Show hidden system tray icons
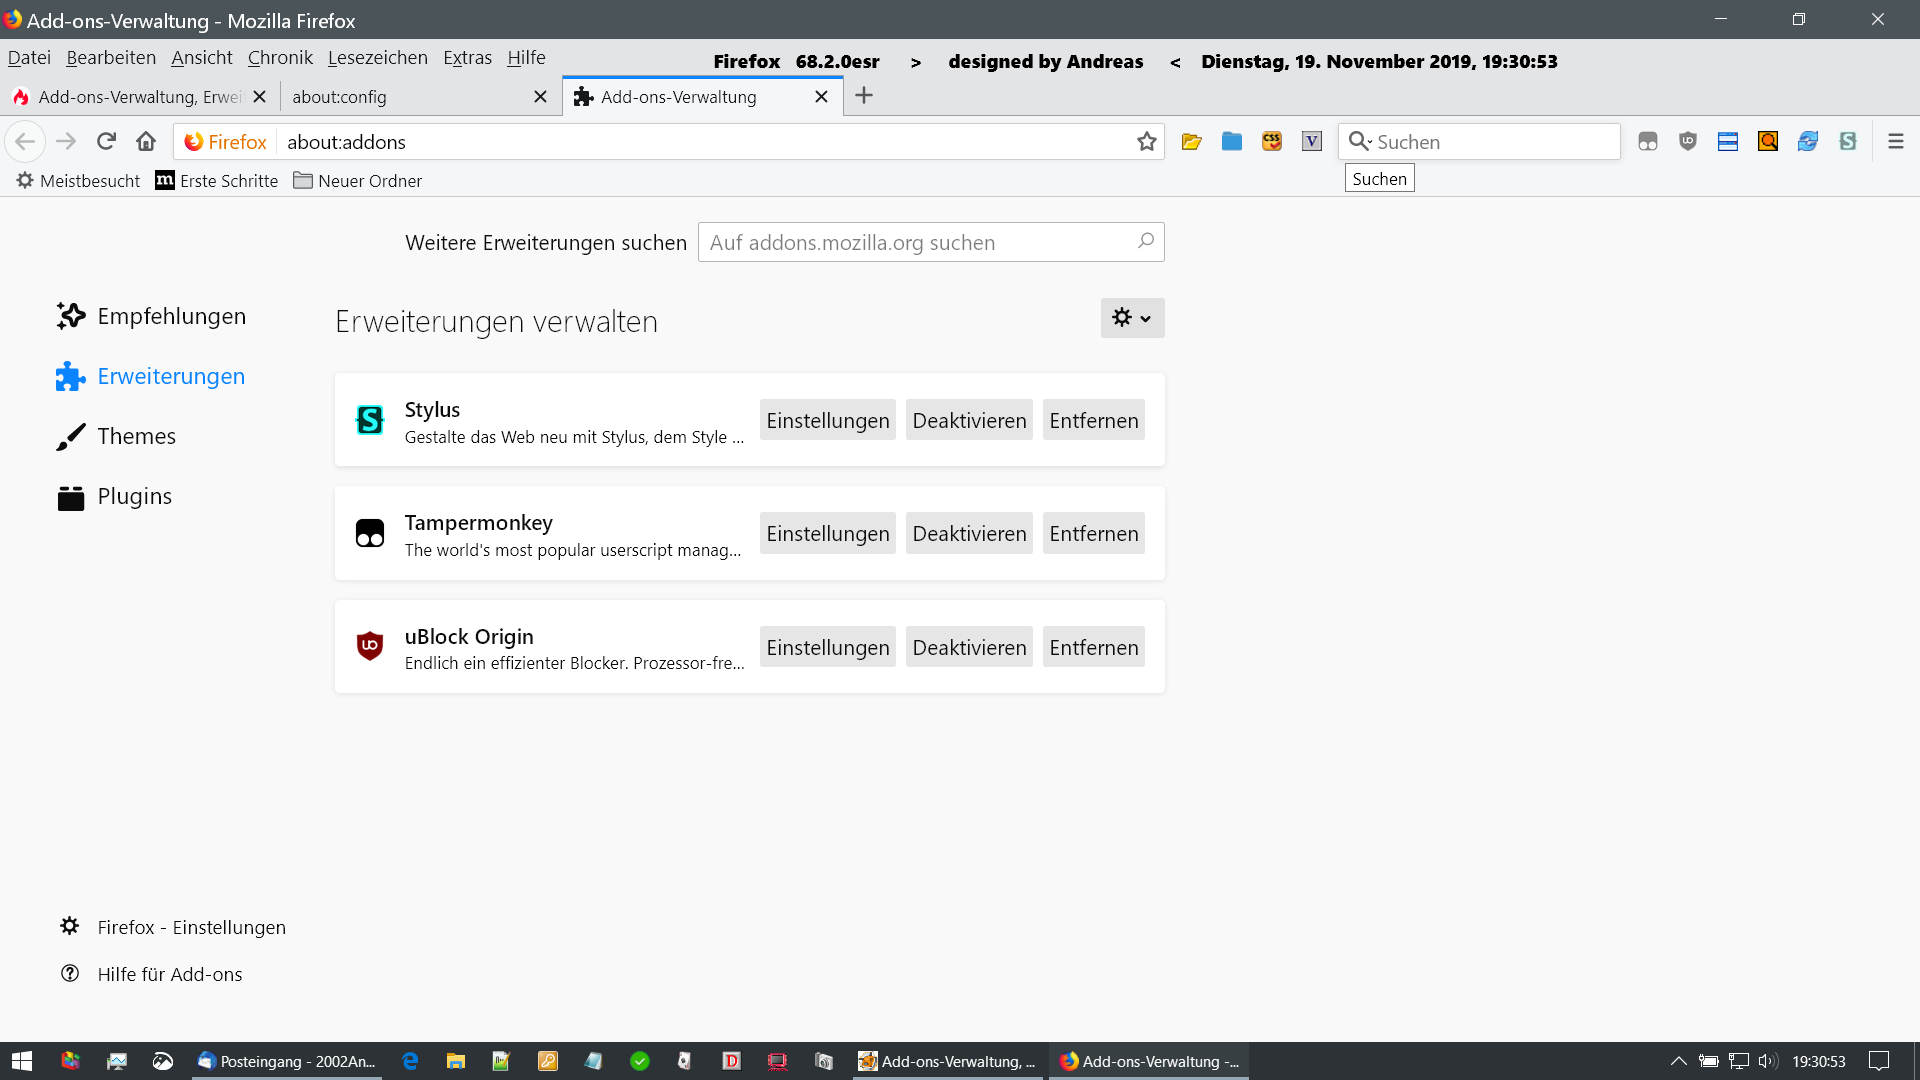The height and width of the screenshot is (1080, 1920). tap(1678, 1061)
